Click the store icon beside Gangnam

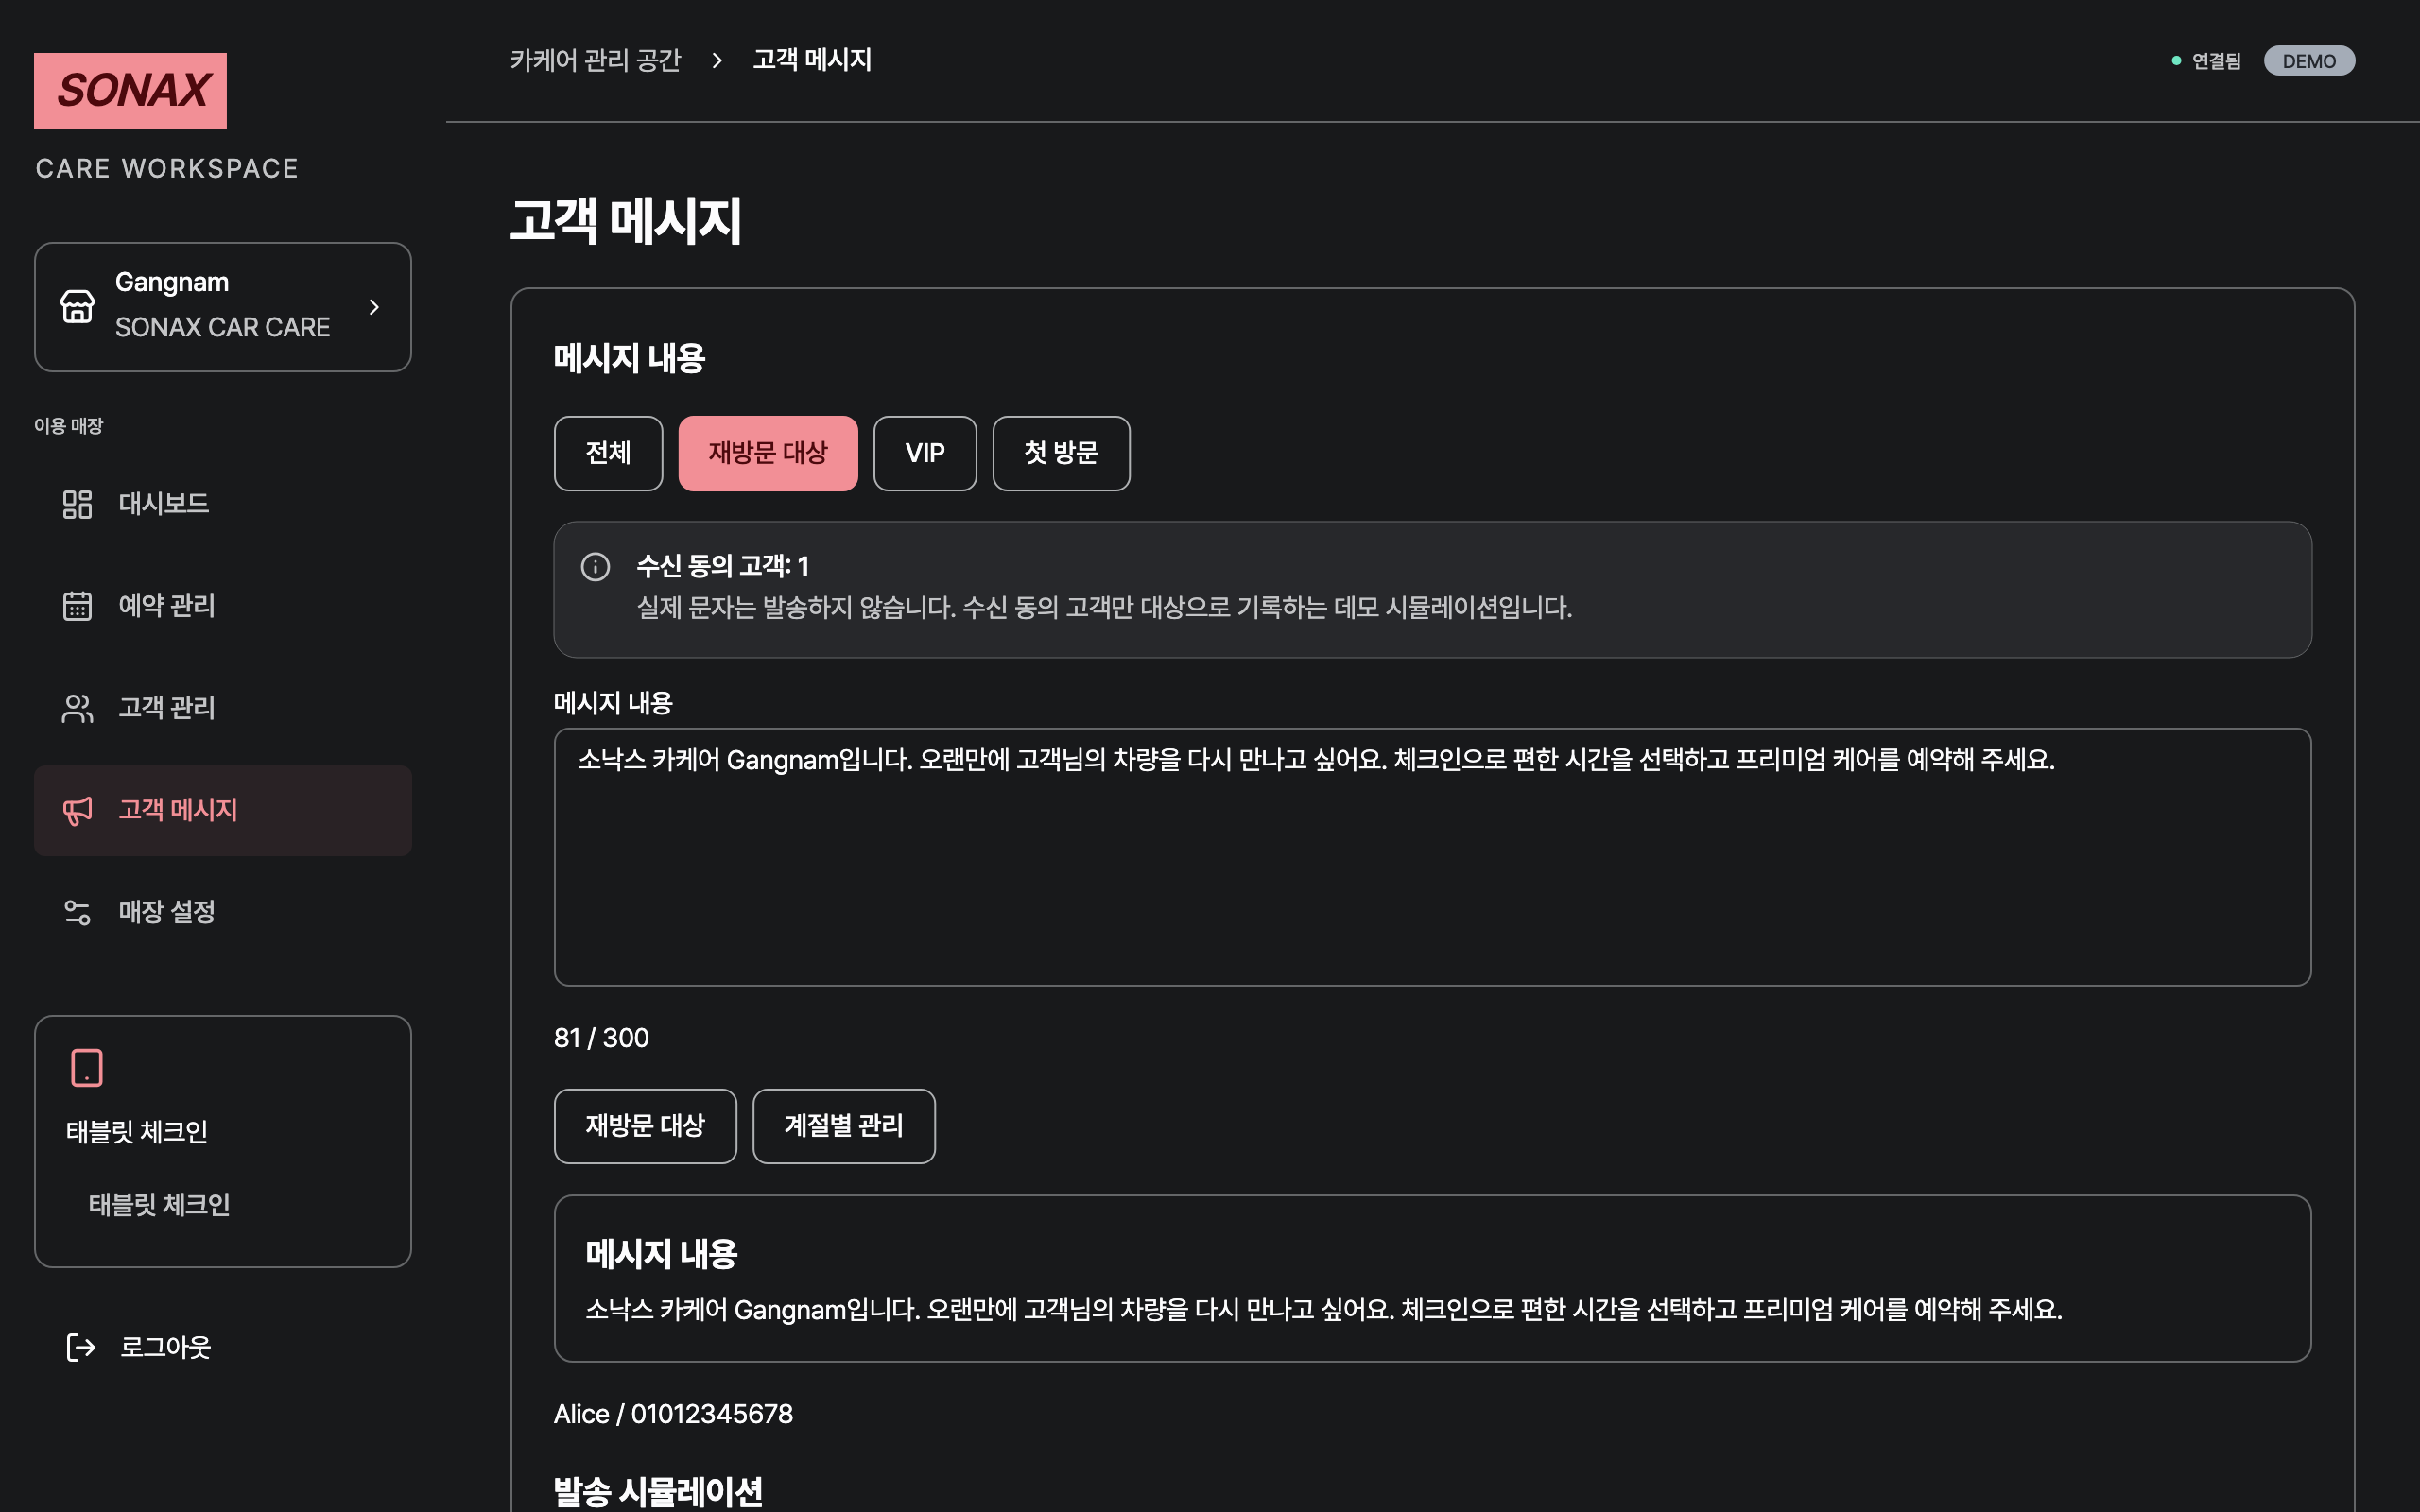[x=77, y=306]
